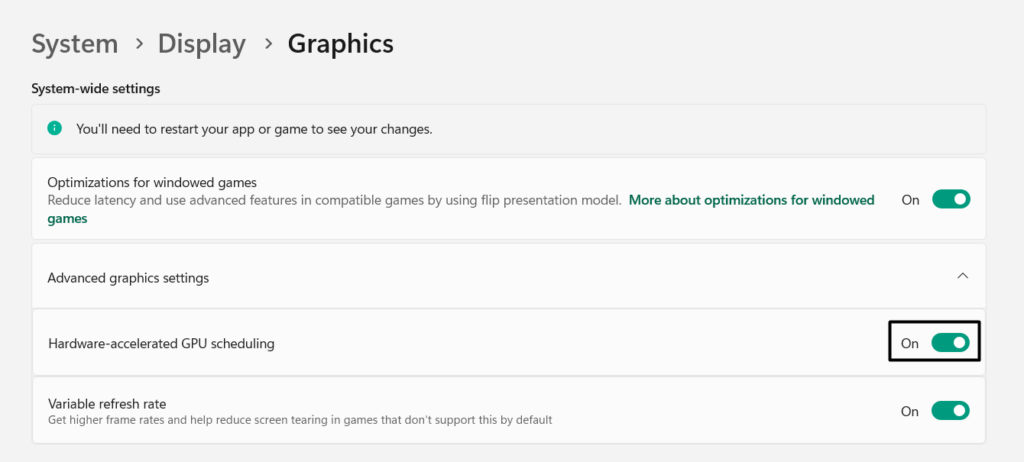The width and height of the screenshot is (1024, 462).
Task: Navigate to Display in the breadcrumb
Action: click(x=201, y=44)
